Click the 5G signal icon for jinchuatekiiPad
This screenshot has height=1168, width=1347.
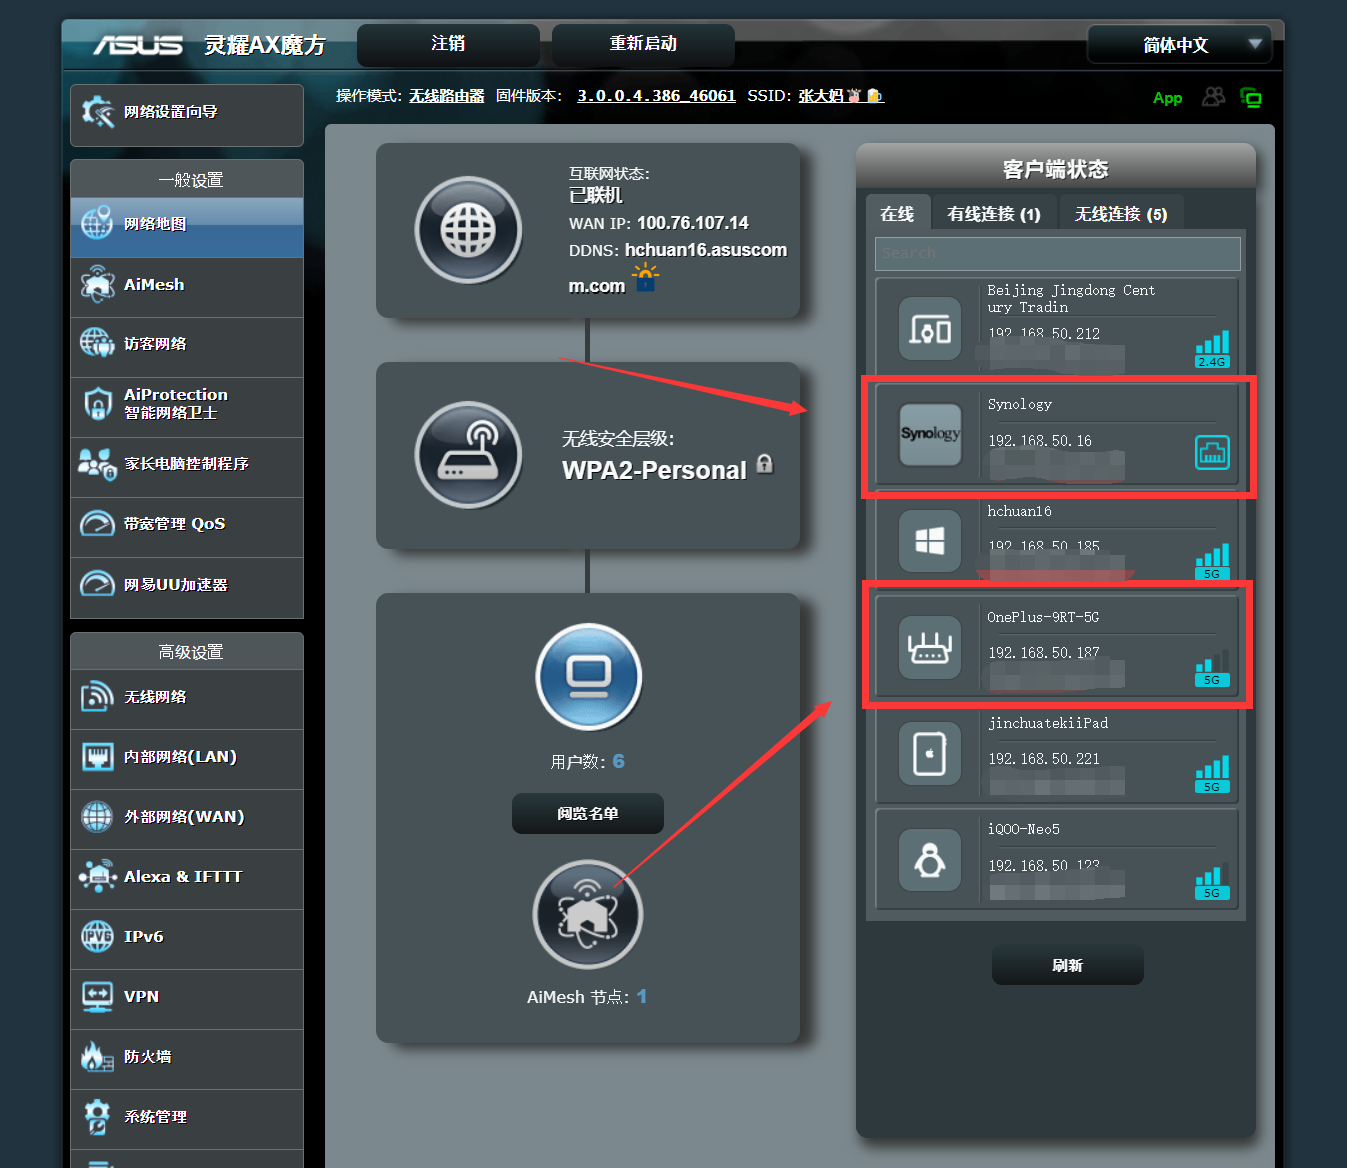(1212, 774)
